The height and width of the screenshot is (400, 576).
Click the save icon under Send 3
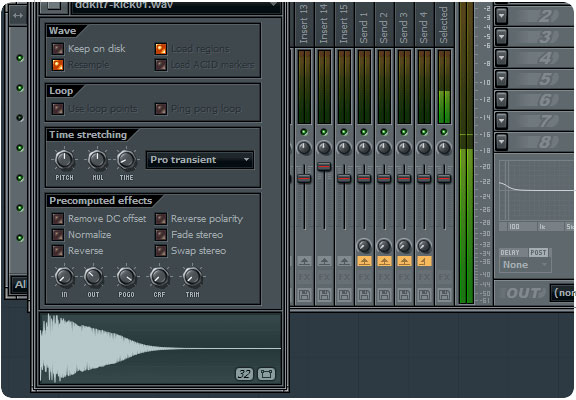click(404, 295)
